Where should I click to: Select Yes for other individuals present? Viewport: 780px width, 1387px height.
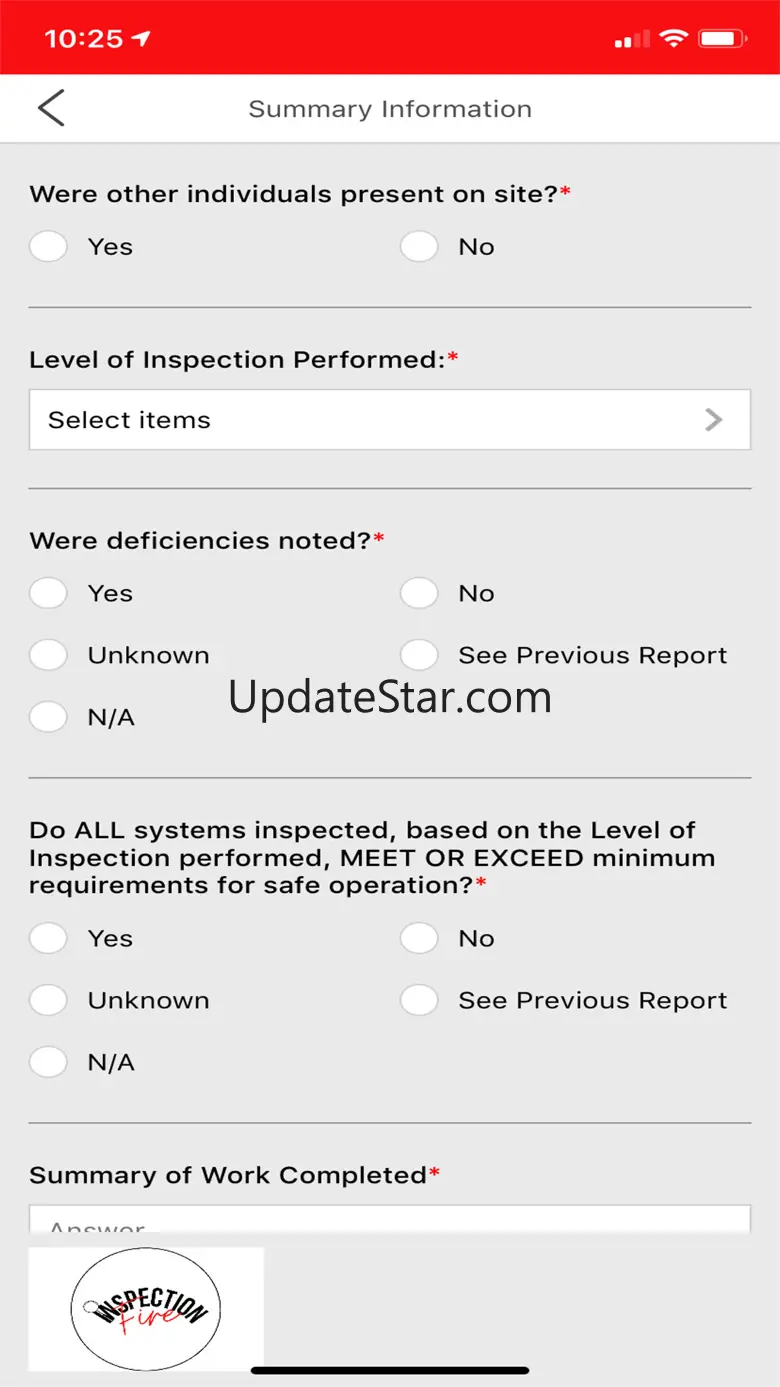(x=48, y=247)
